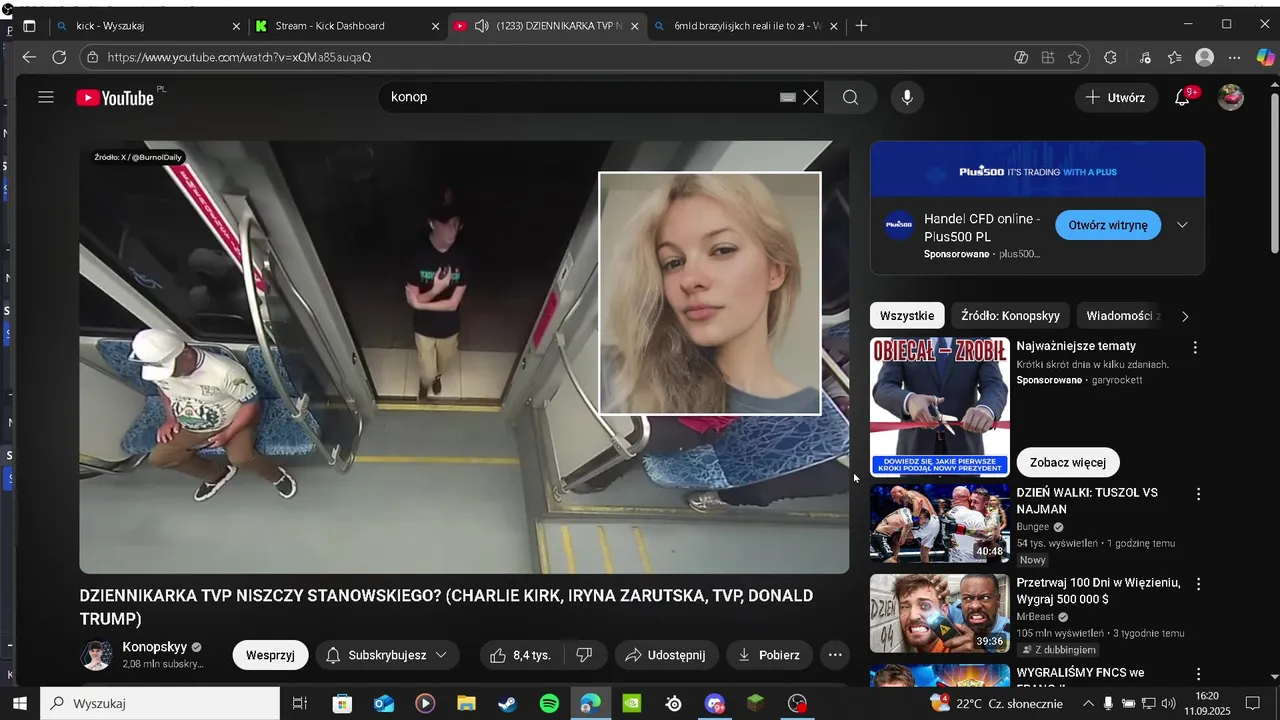Screen dimensions: 1280x720
Task: Open YouTube notifications bell
Action: [1182, 97]
